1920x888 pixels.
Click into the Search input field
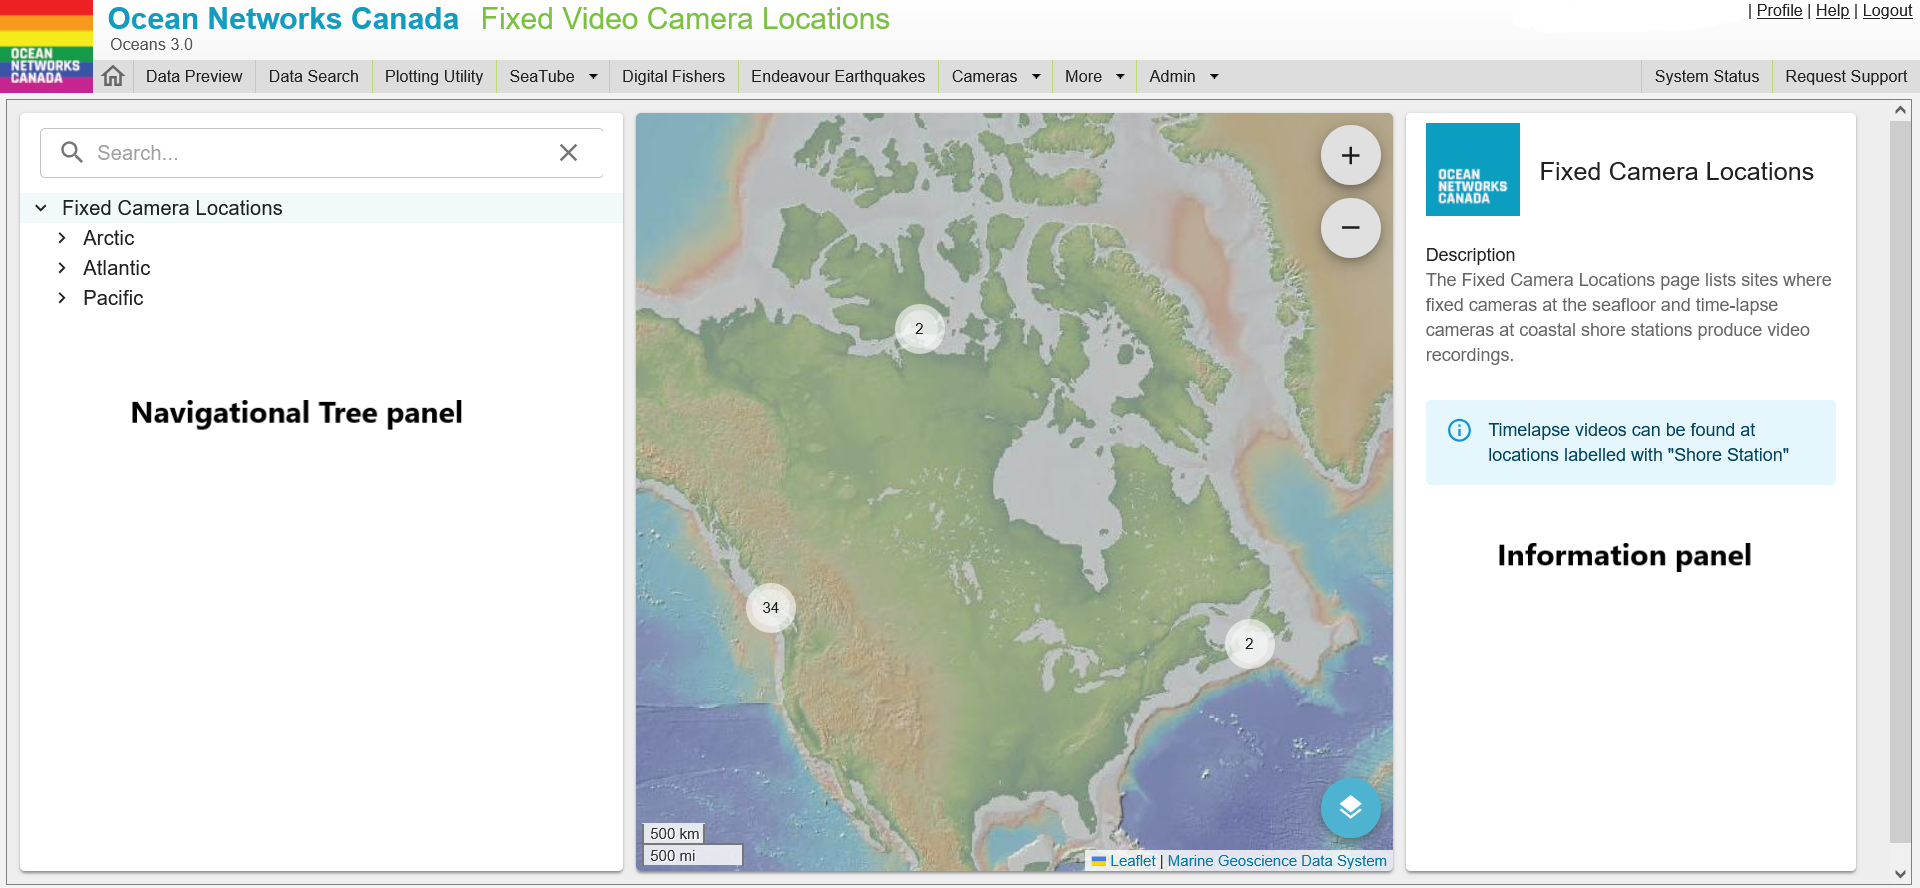click(320, 153)
